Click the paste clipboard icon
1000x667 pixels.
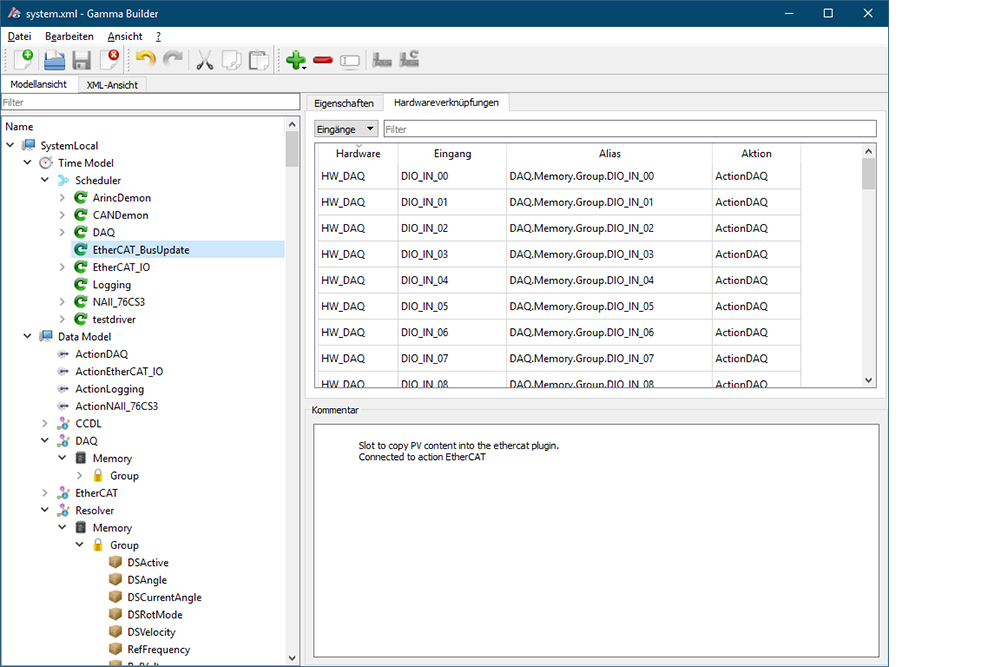point(258,60)
